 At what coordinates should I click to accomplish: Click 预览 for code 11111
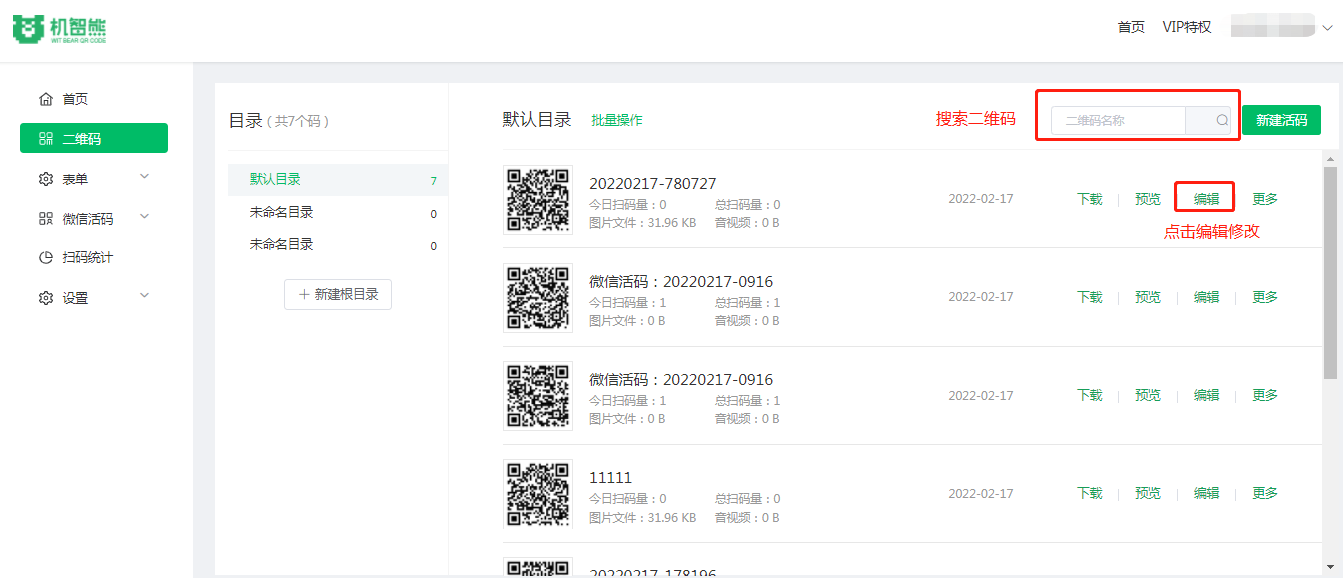click(x=1148, y=493)
